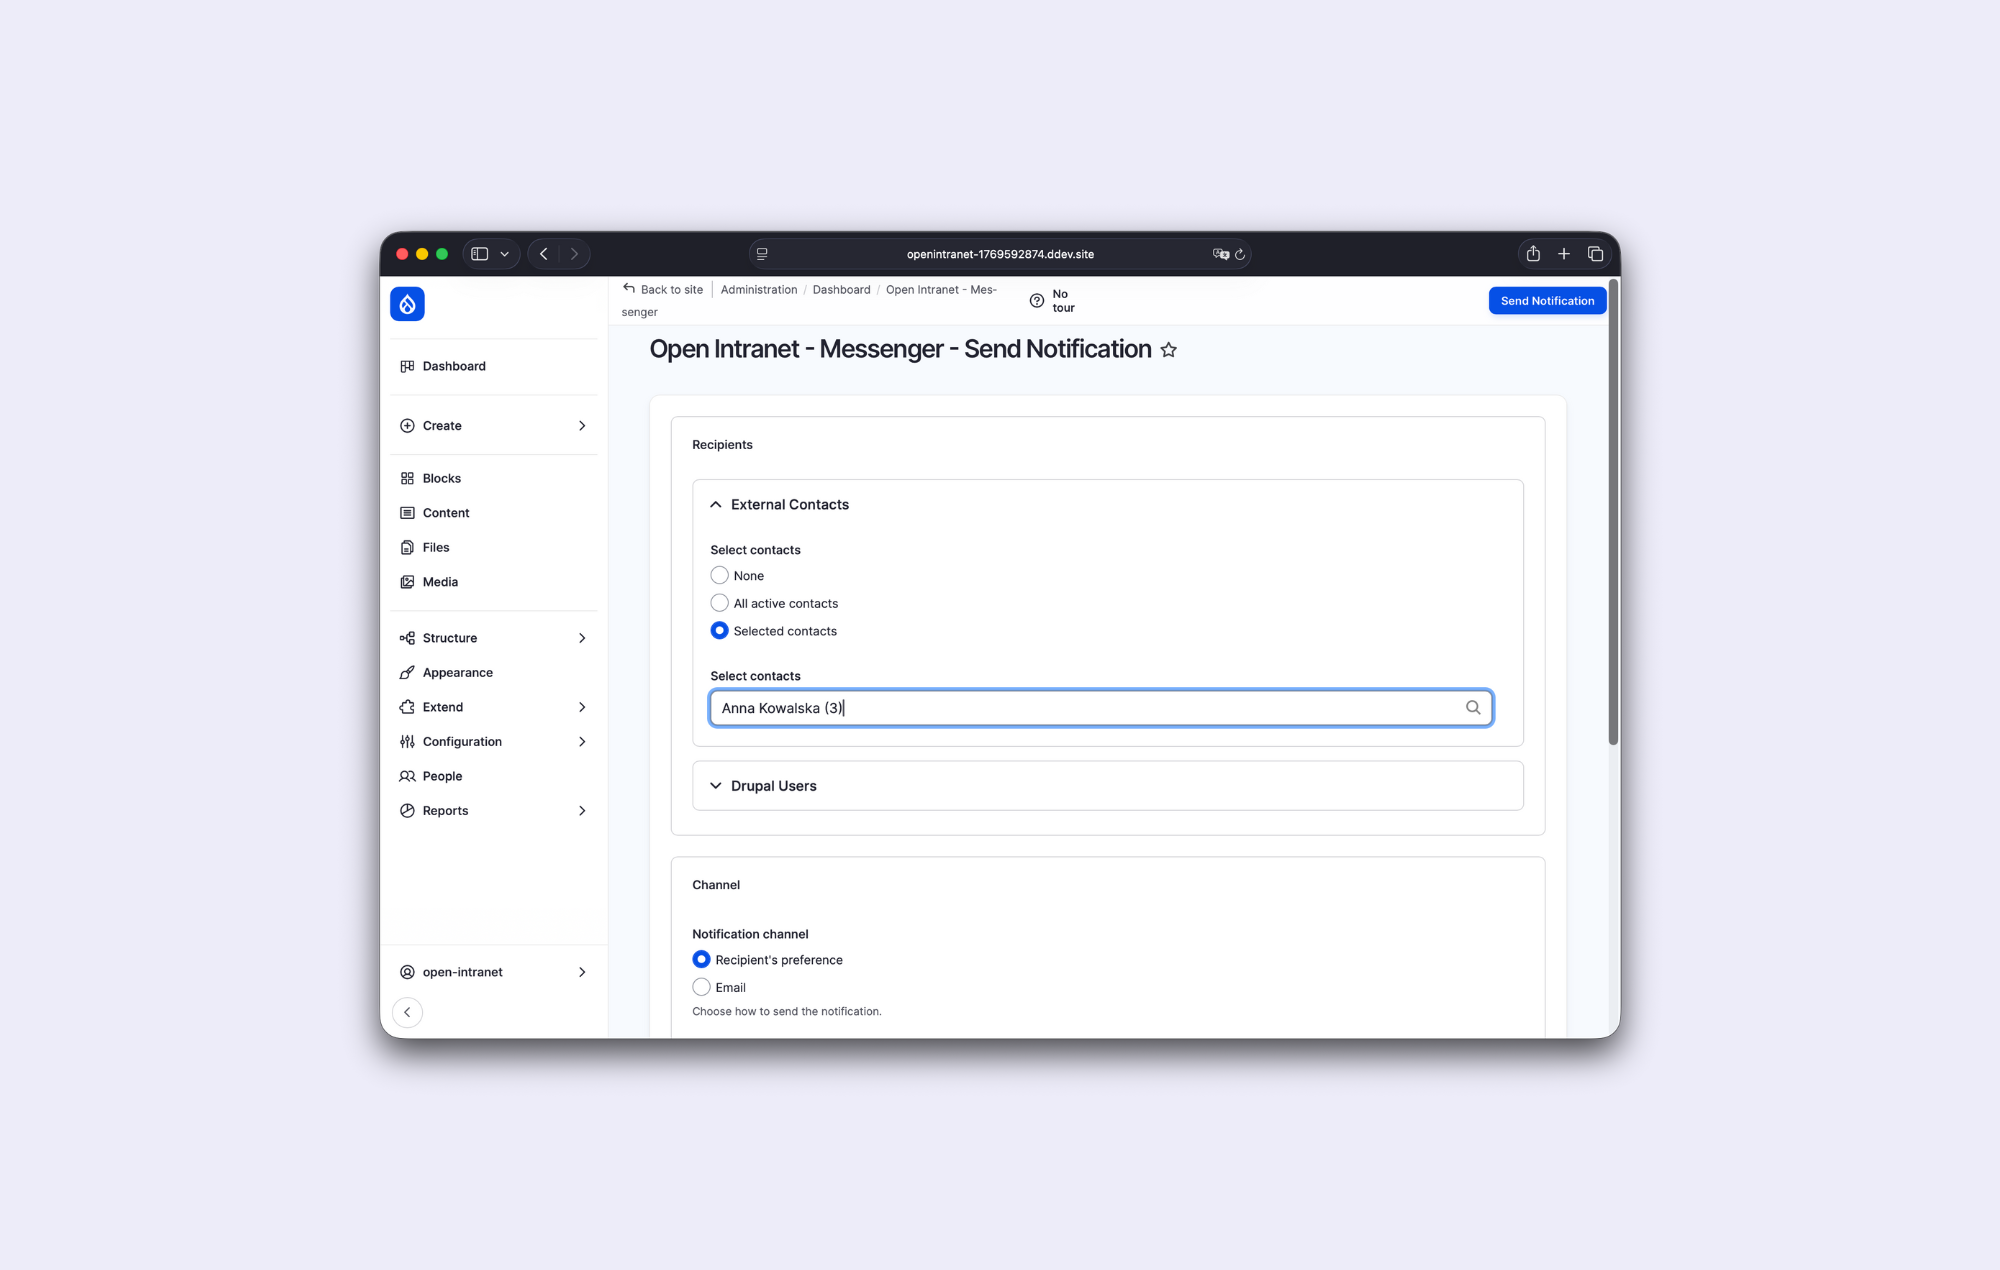Choose All active contacts option
This screenshot has height=1270, width=2000.
[719, 603]
